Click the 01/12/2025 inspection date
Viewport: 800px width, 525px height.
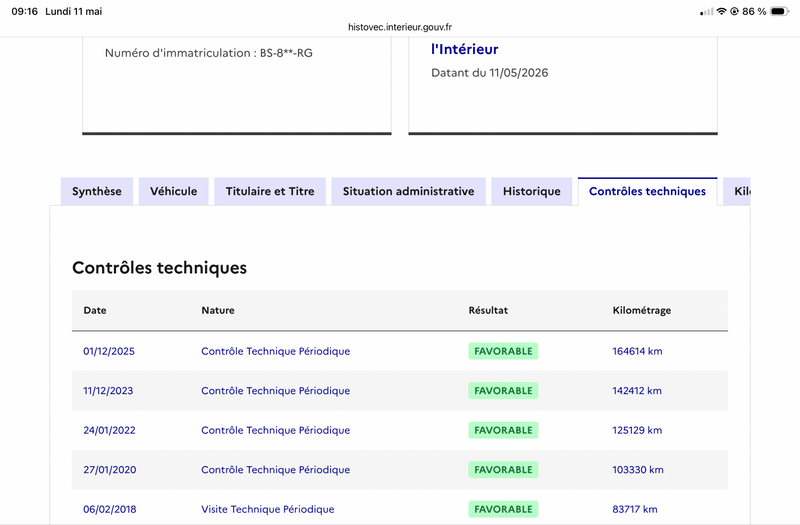point(109,351)
